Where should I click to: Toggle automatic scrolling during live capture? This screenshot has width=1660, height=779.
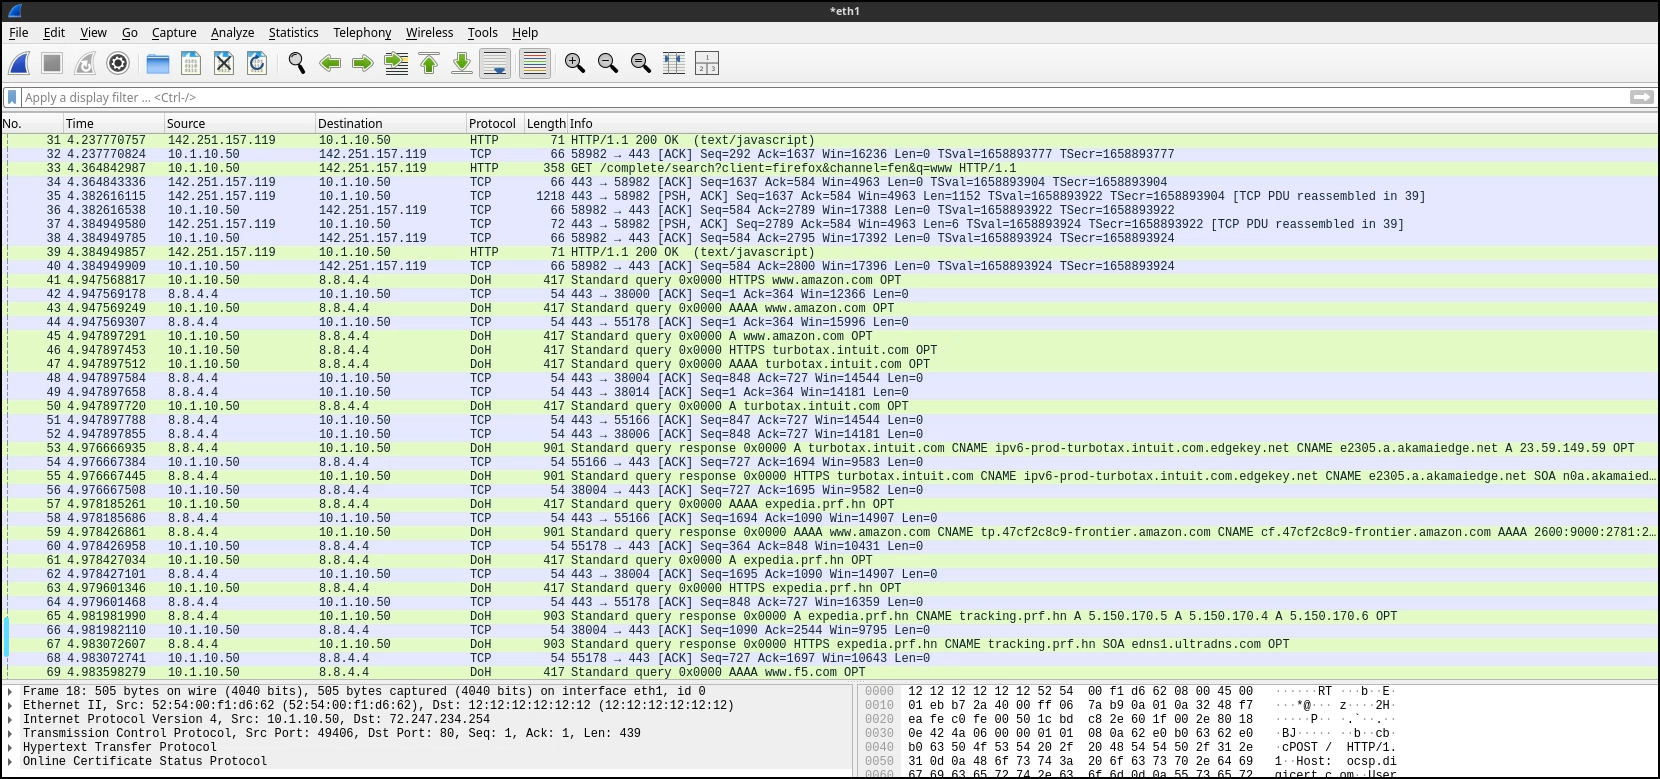point(495,63)
